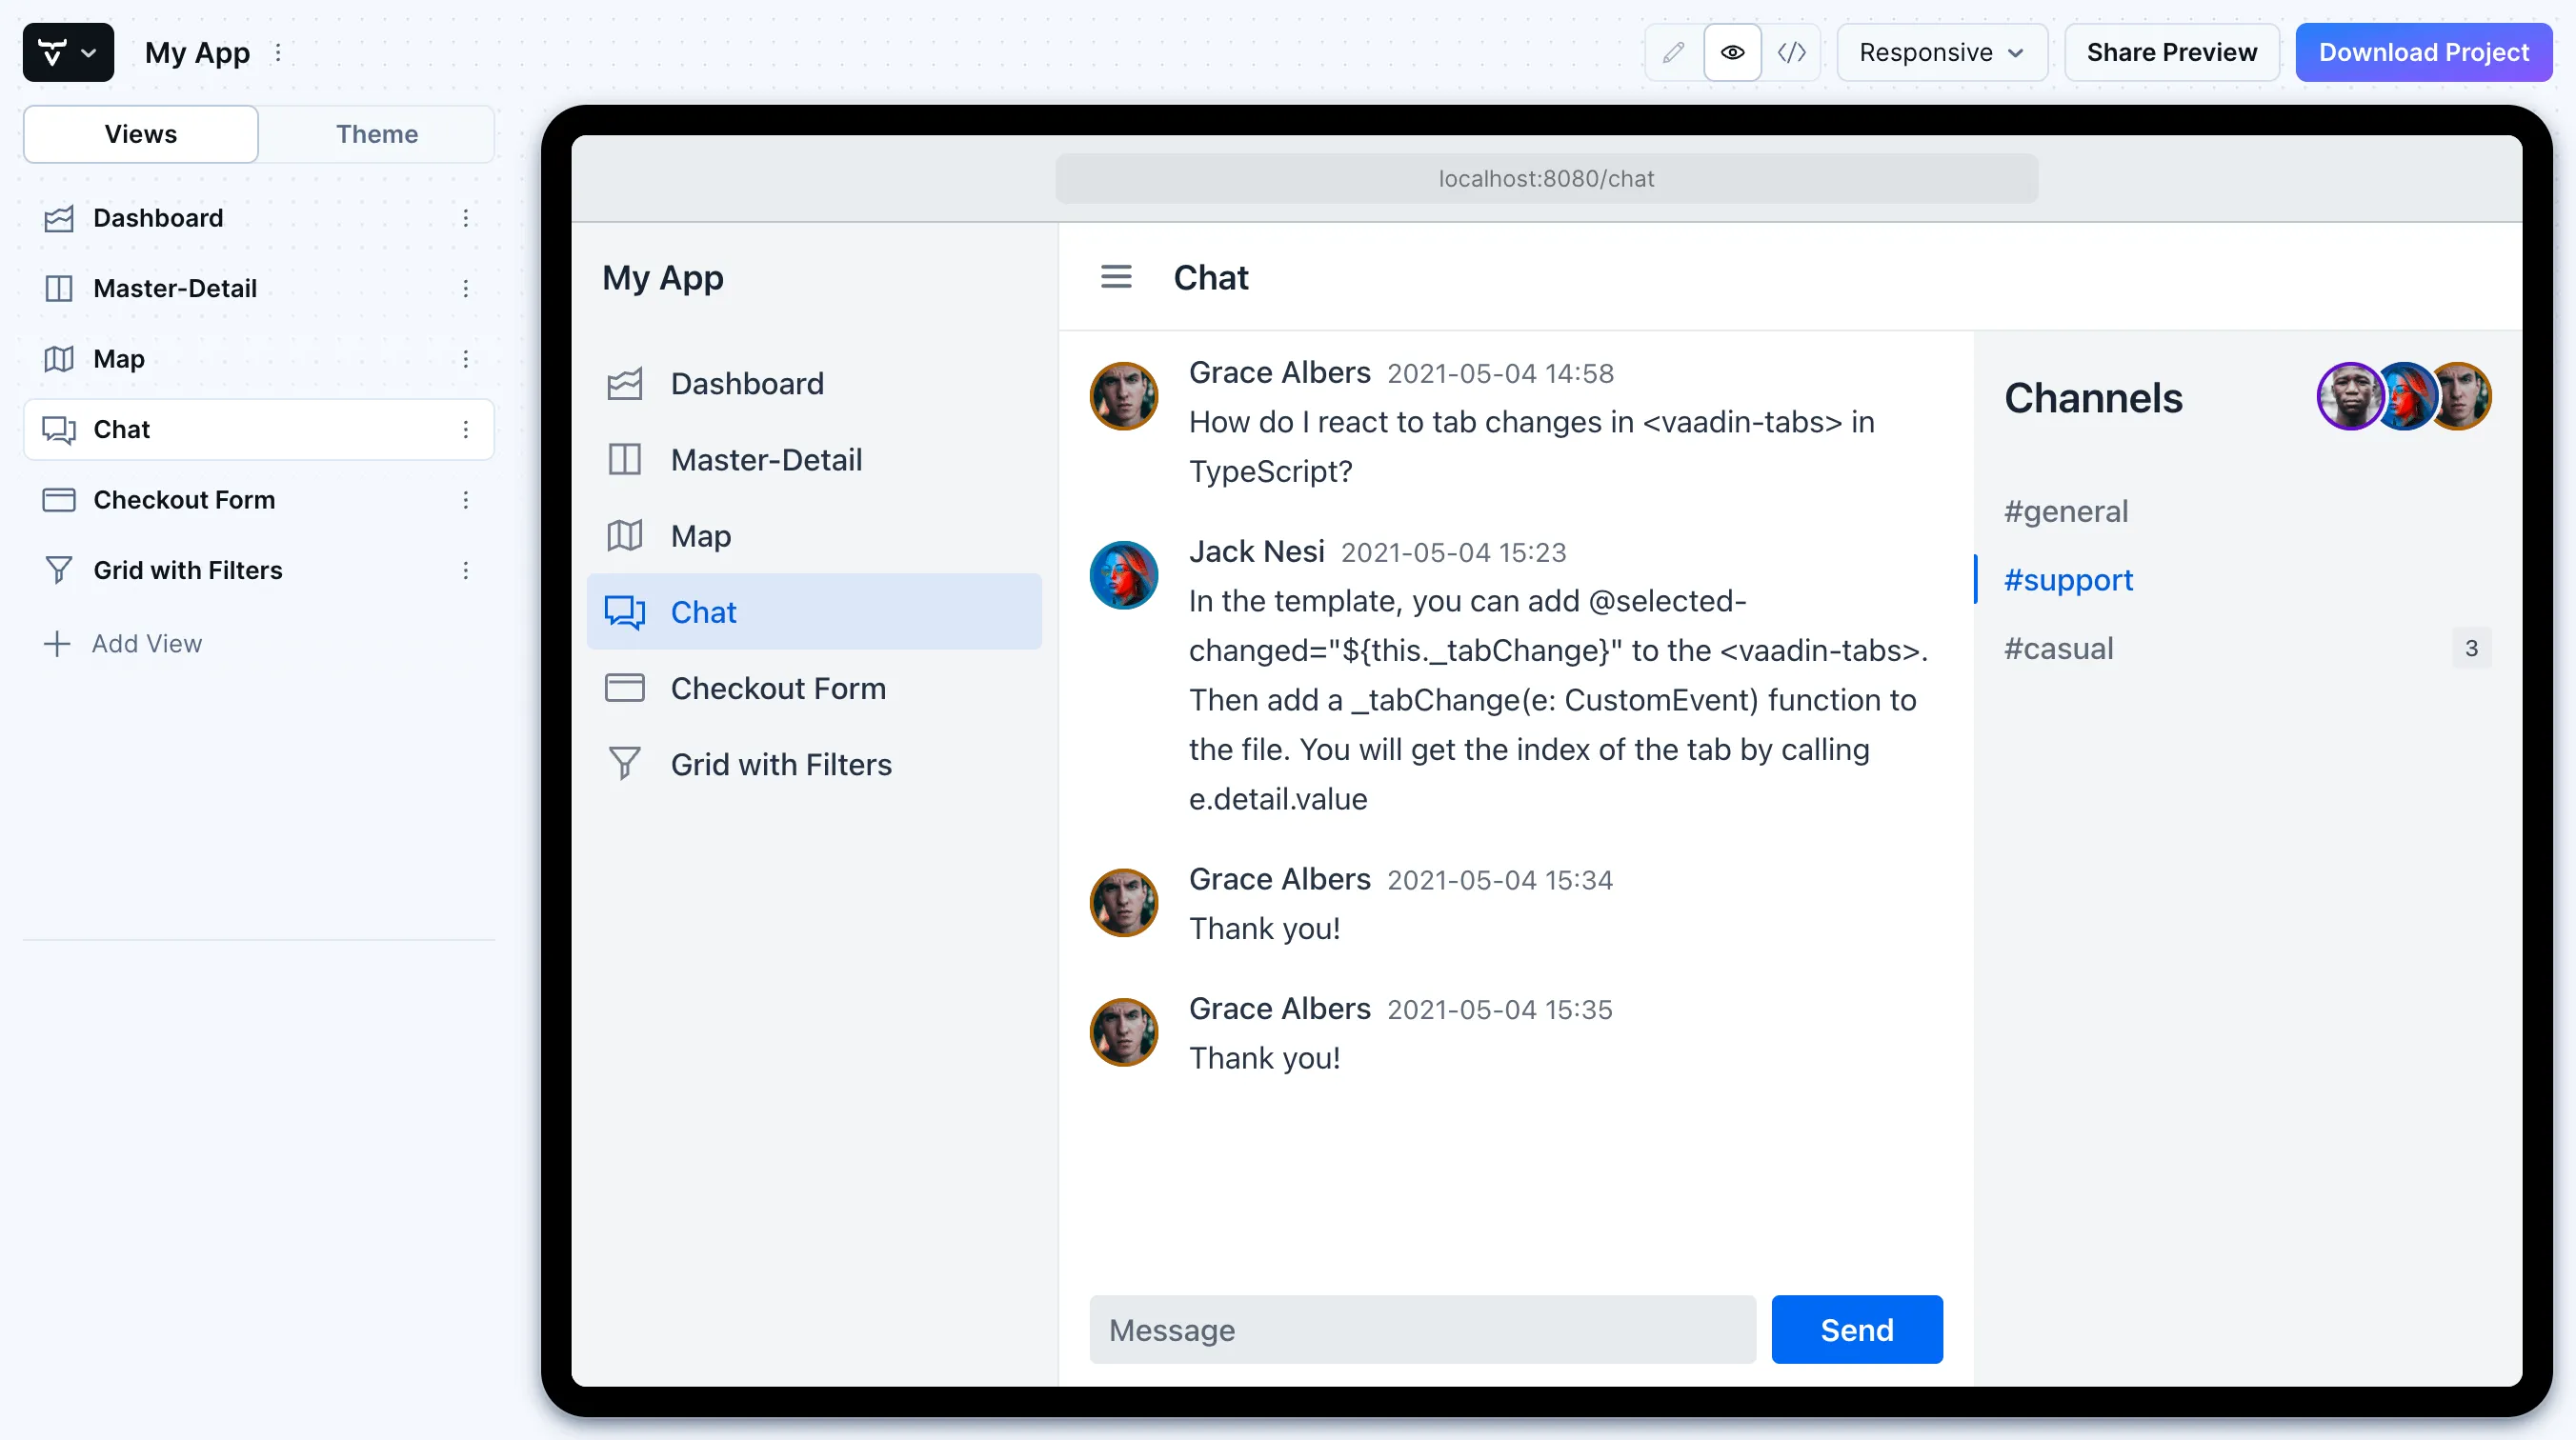Open the Responsive viewport dropdown

click(1941, 52)
